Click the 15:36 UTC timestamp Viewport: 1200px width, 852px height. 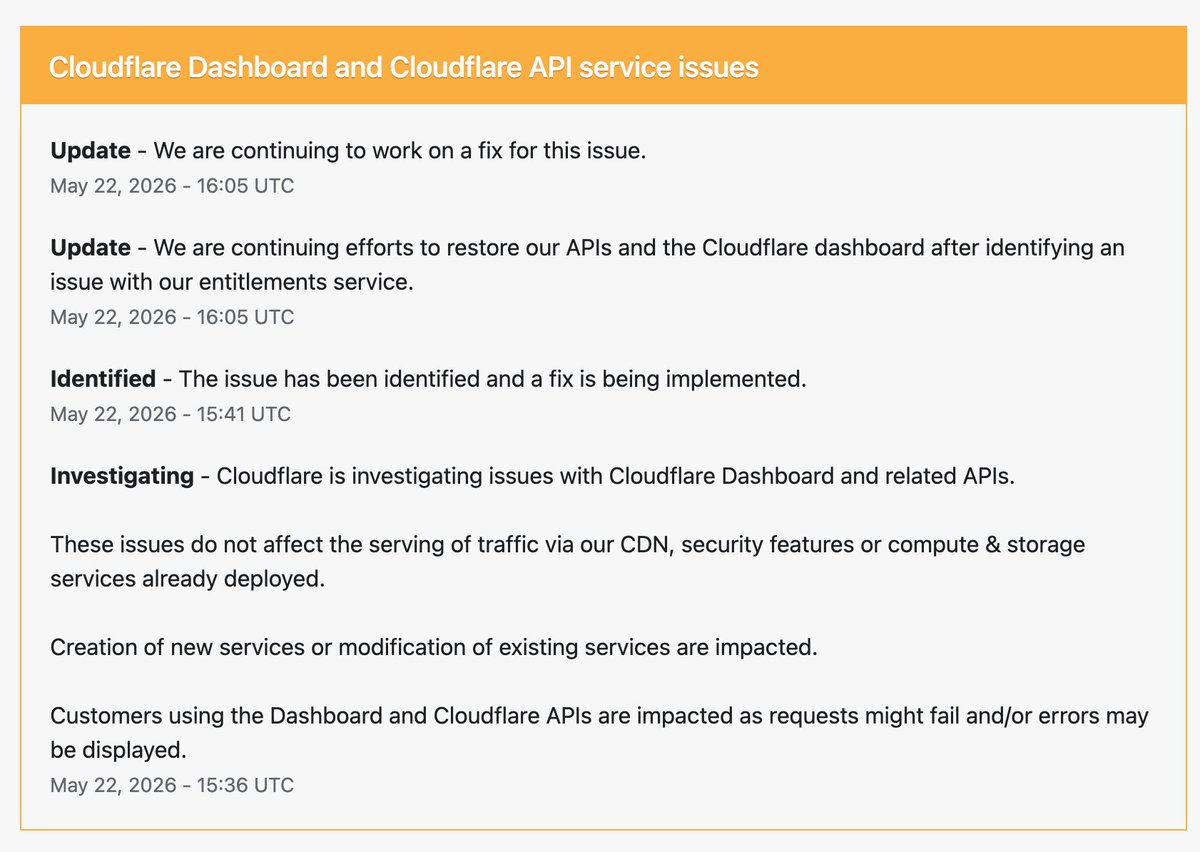(x=172, y=785)
